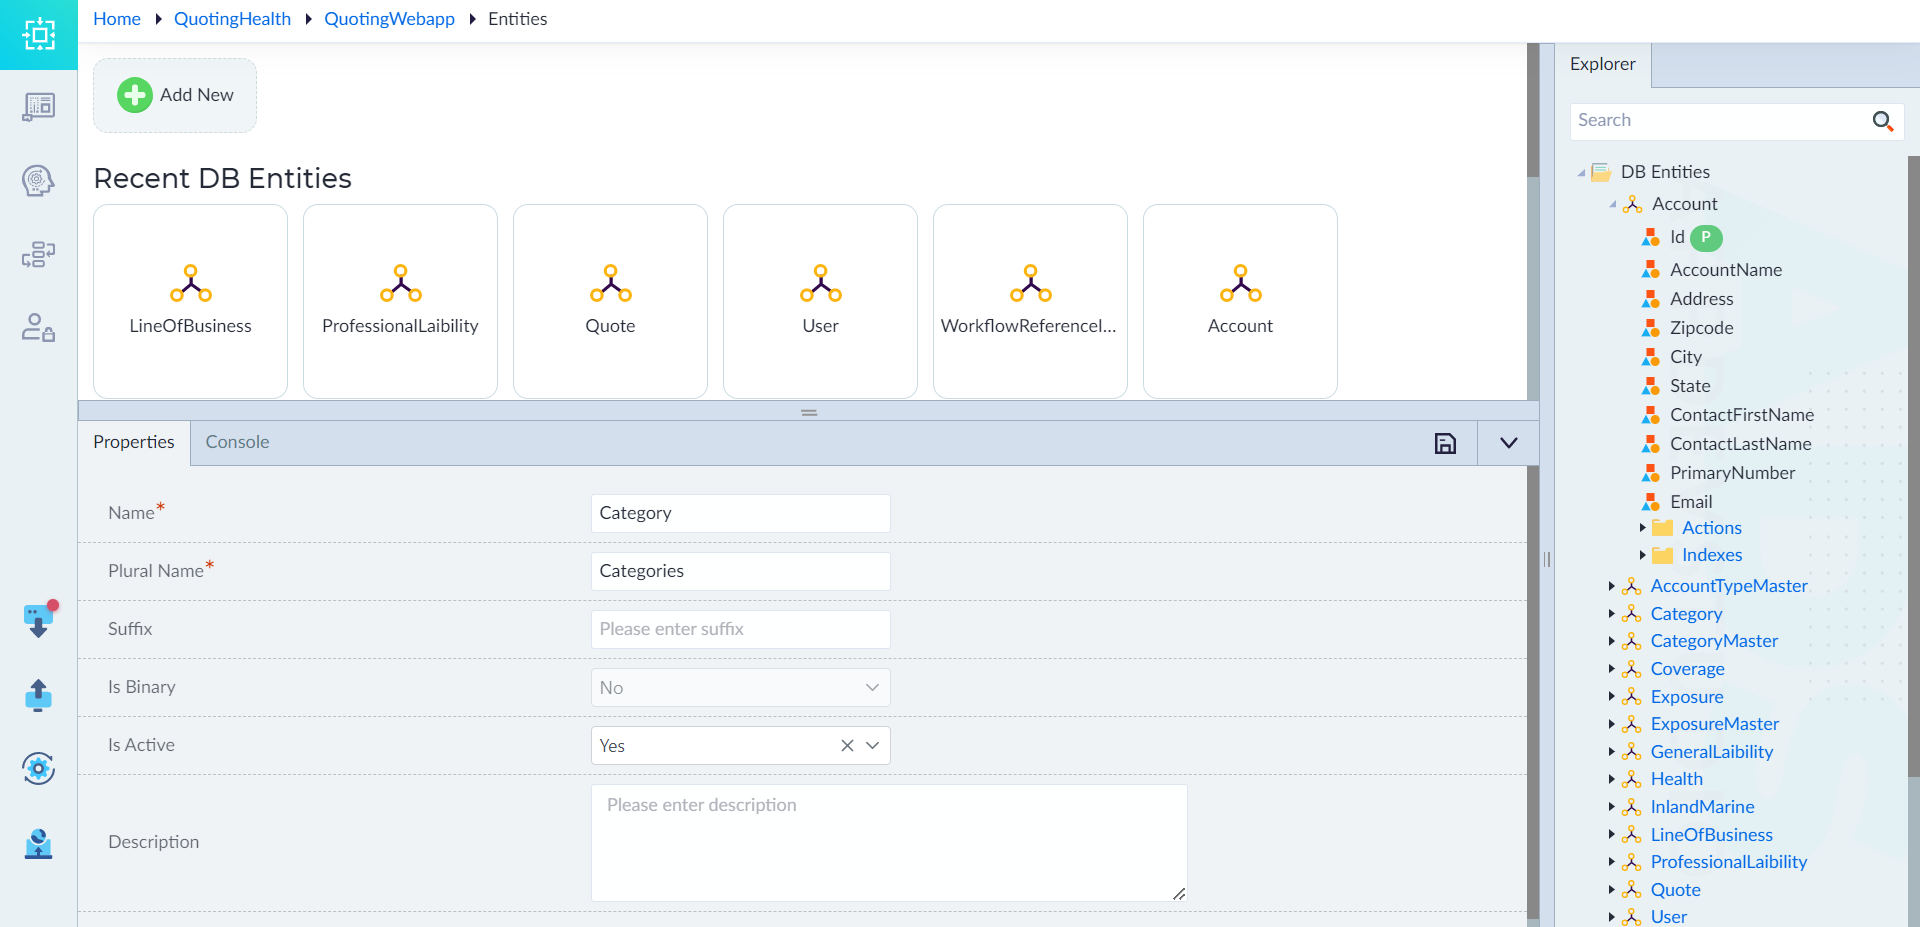Switch to the Console tab
The width and height of the screenshot is (1920, 927).
tap(237, 442)
